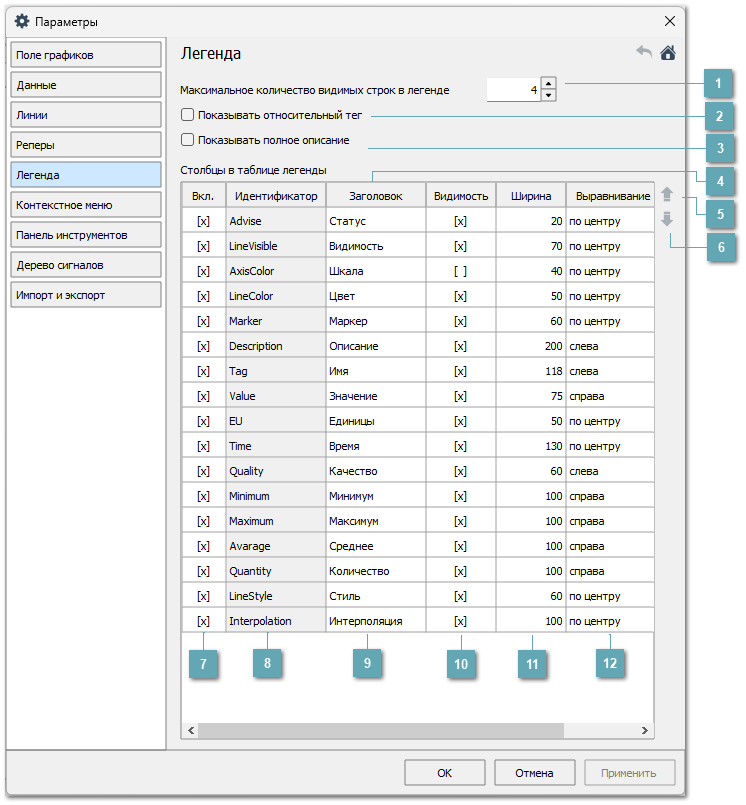Decrease max visible legend rows with down spinner
The height and width of the screenshot is (805, 746).
point(548,95)
